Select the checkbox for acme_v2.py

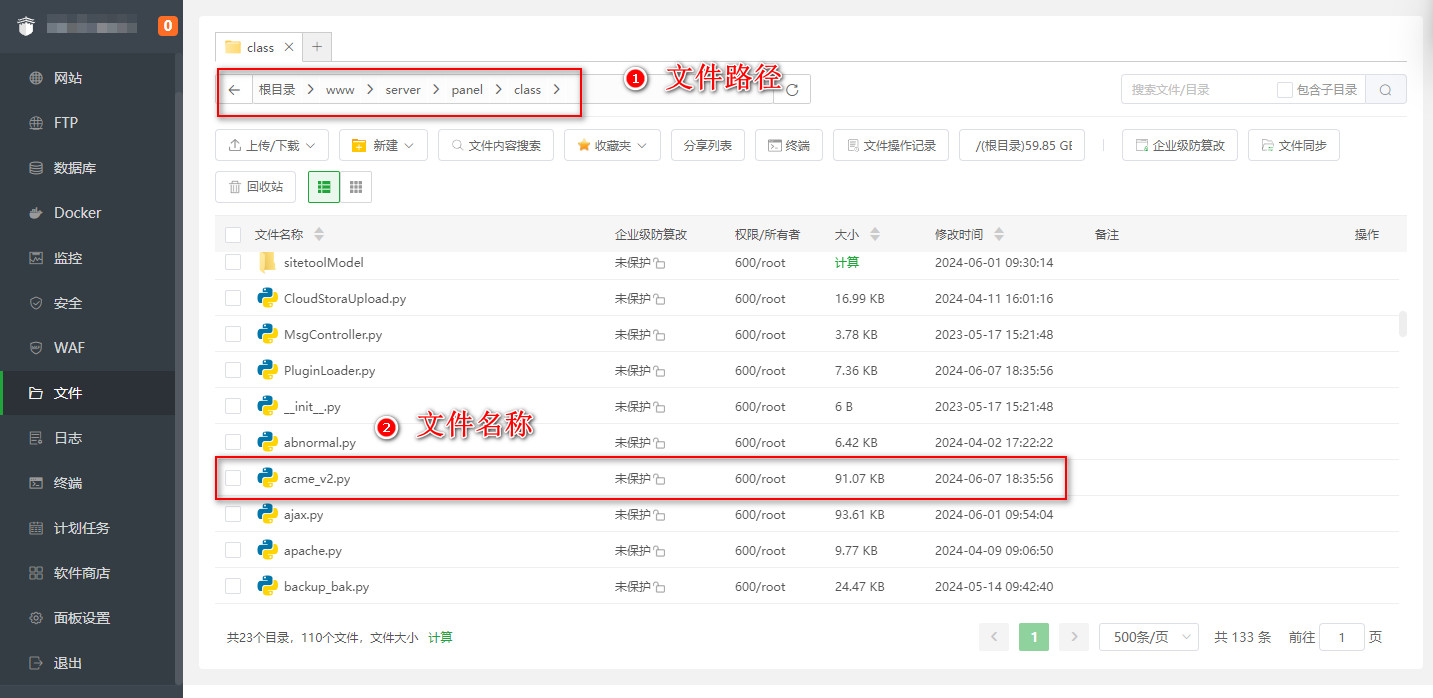[x=232, y=478]
